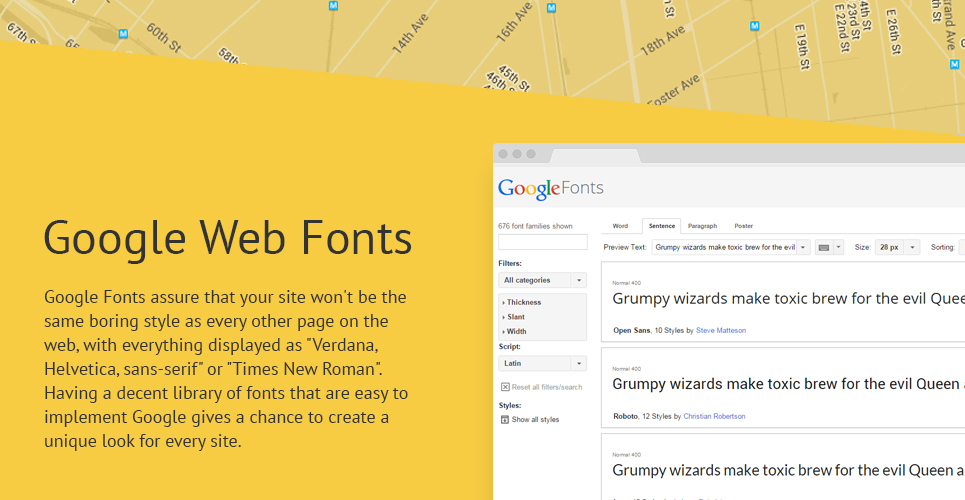The height and width of the screenshot is (500, 965).
Task: Click the Roboto font name
Action: pyautogui.click(x=625, y=416)
